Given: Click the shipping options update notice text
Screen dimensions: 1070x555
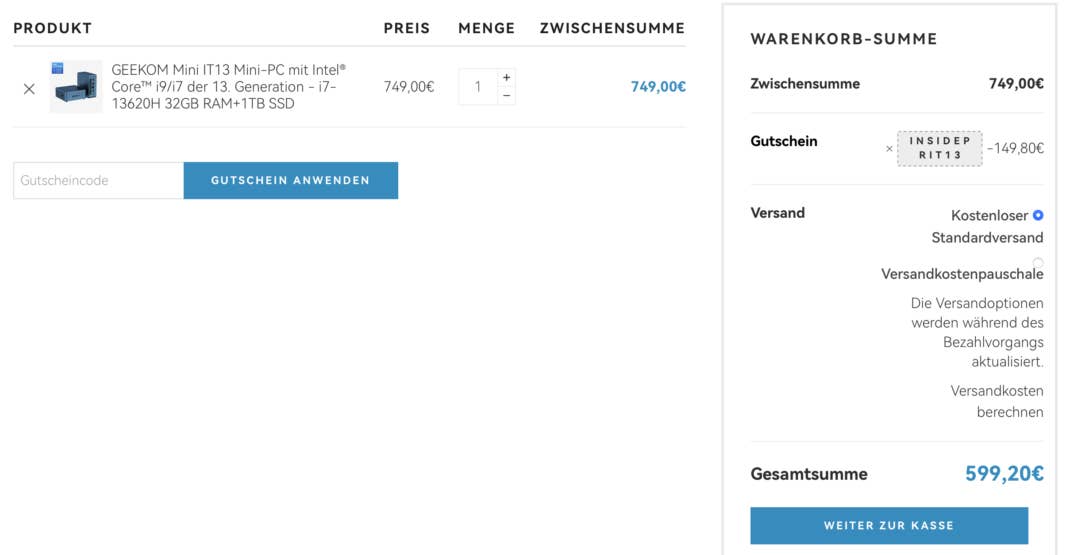Looking at the screenshot, I should [977, 332].
